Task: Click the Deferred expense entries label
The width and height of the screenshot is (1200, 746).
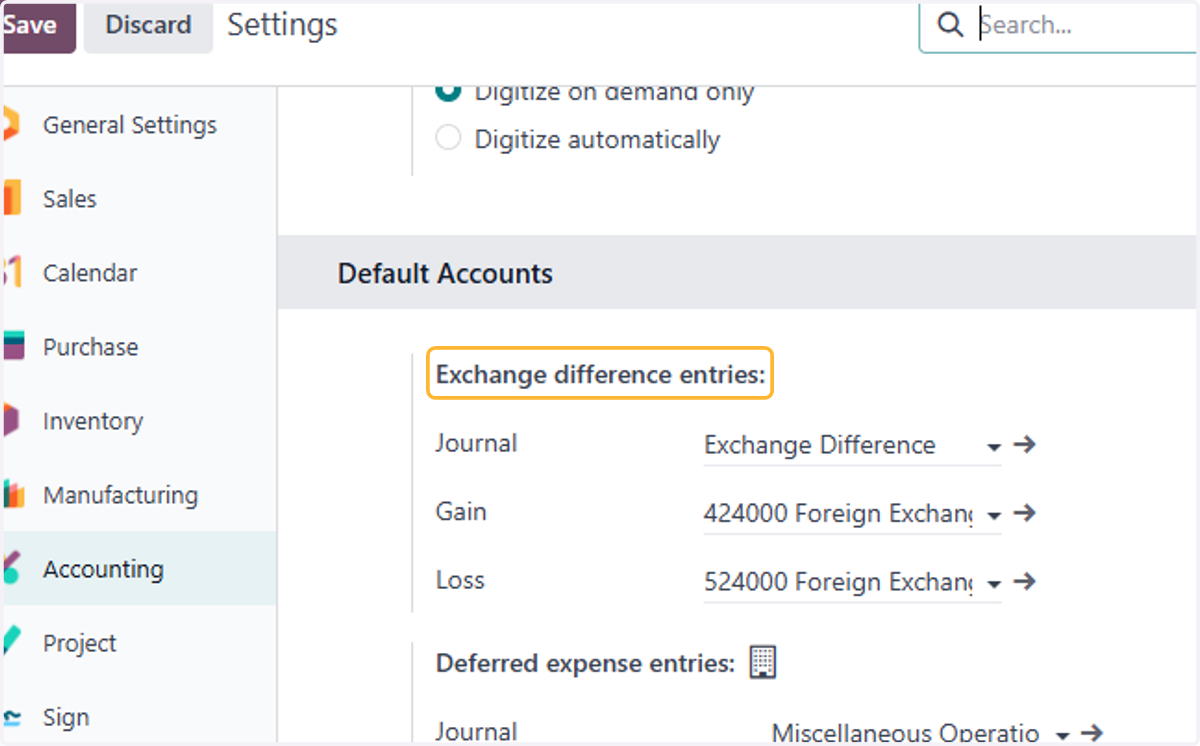Action: 586,663
